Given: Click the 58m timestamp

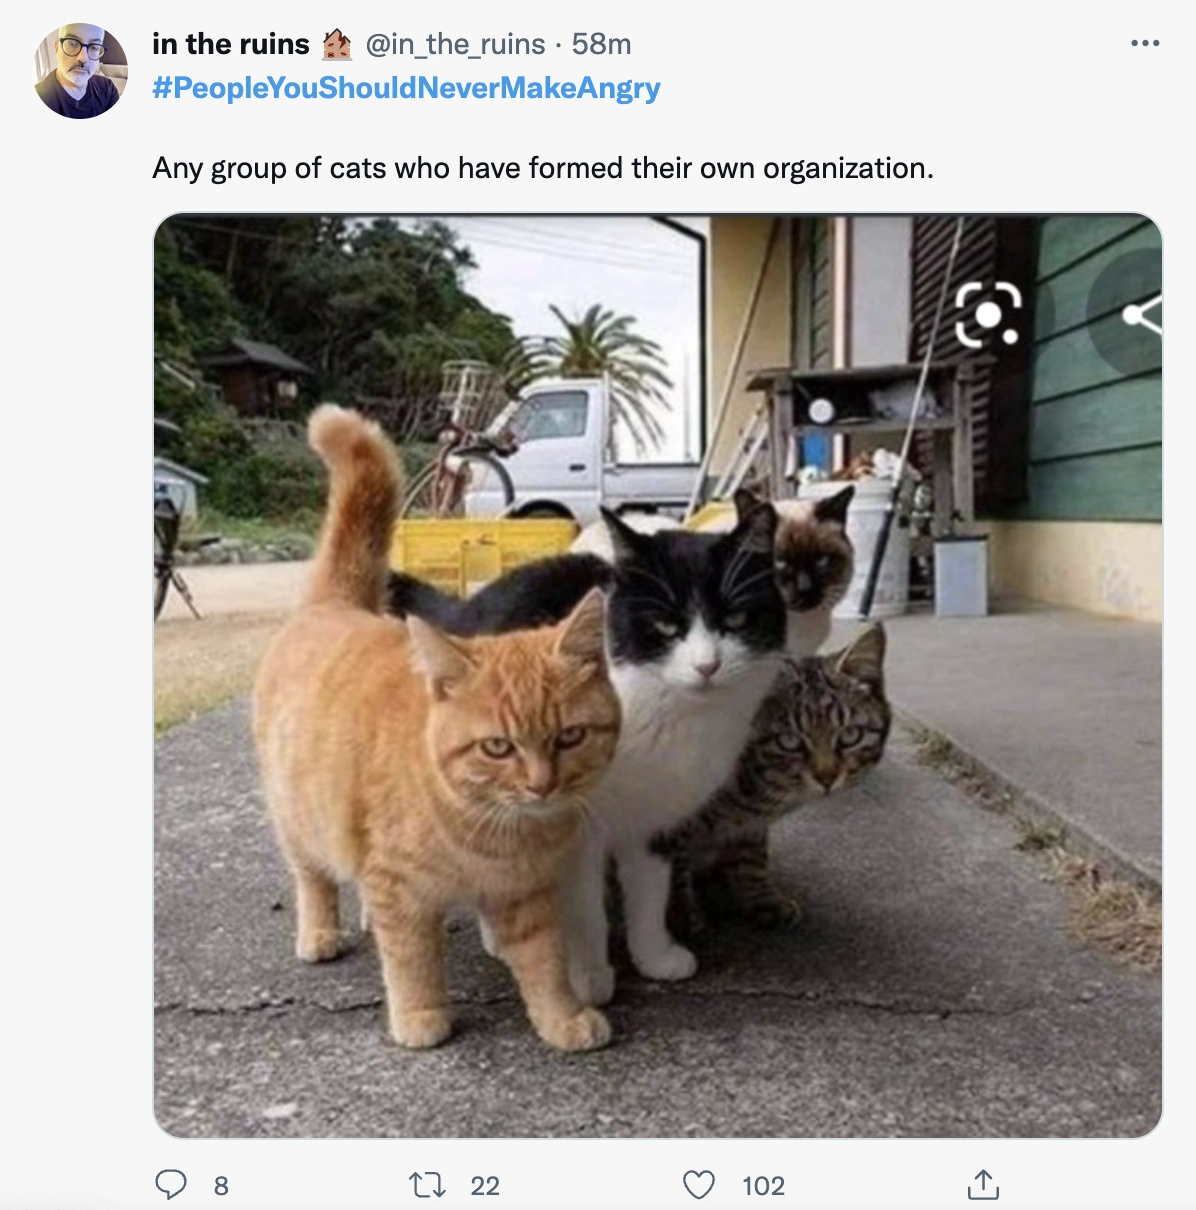Looking at the screenshot, I should (602, 44).
